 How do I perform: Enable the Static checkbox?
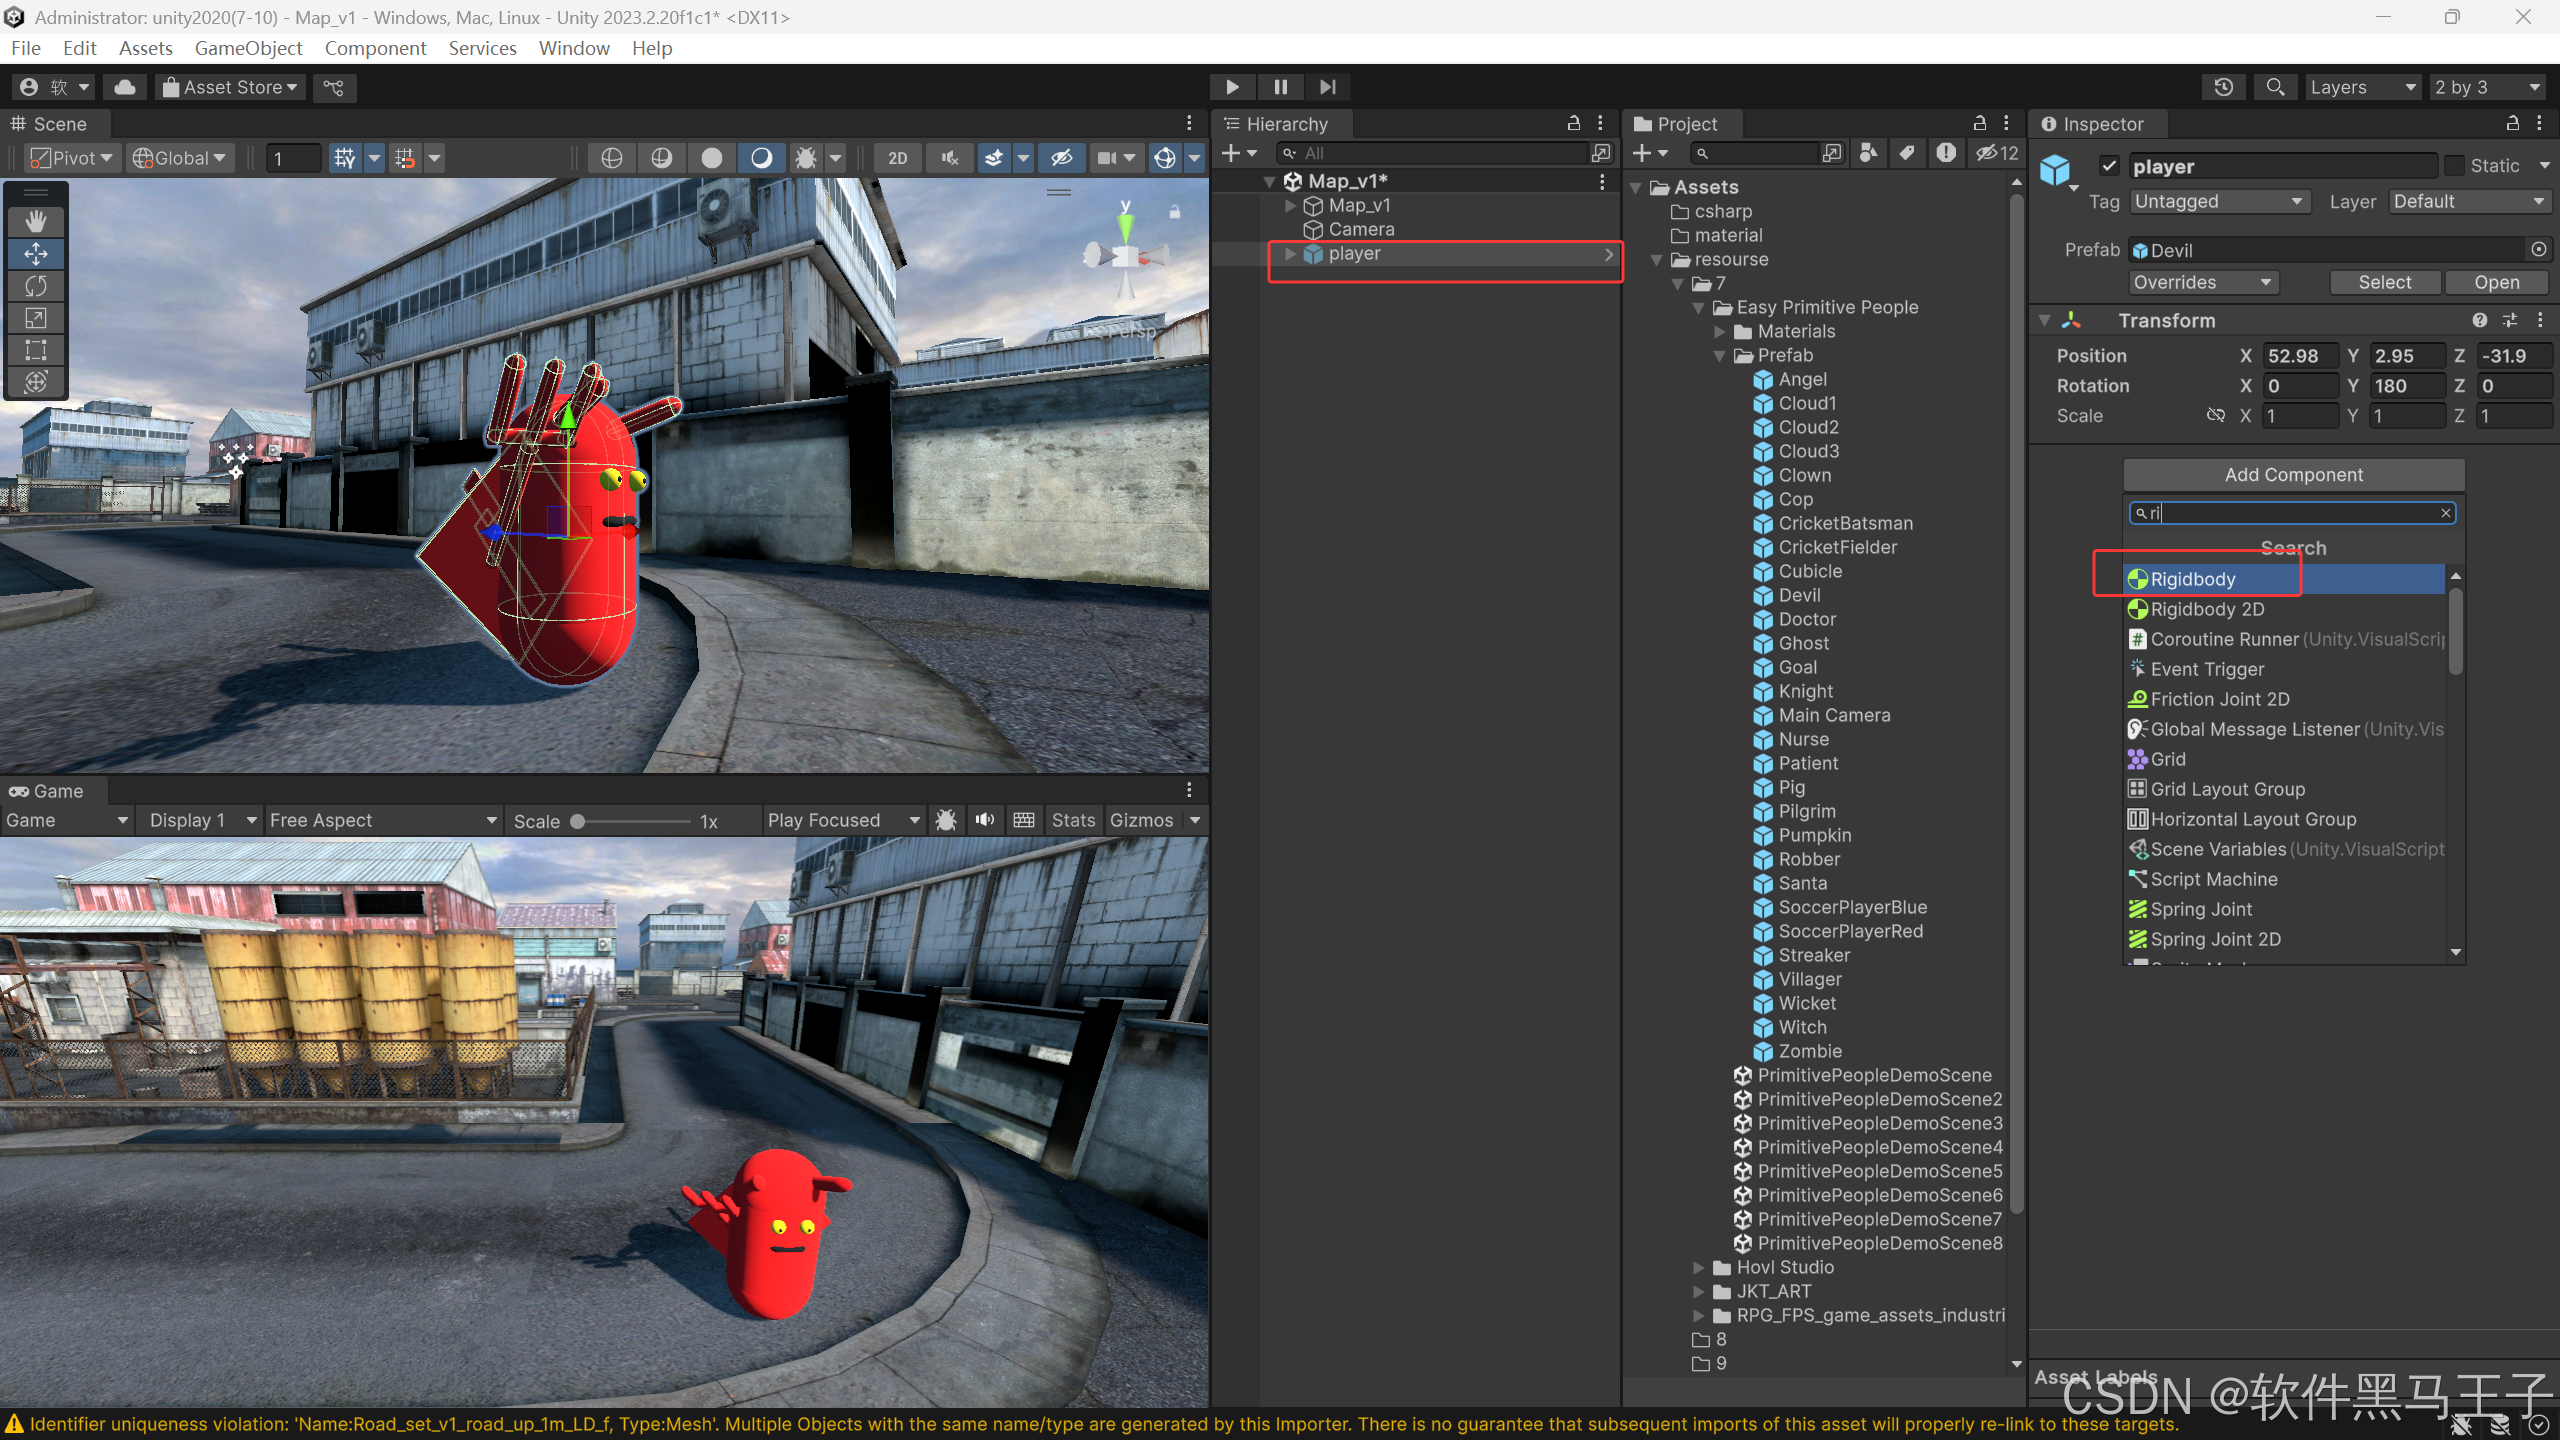point(2454,166)
